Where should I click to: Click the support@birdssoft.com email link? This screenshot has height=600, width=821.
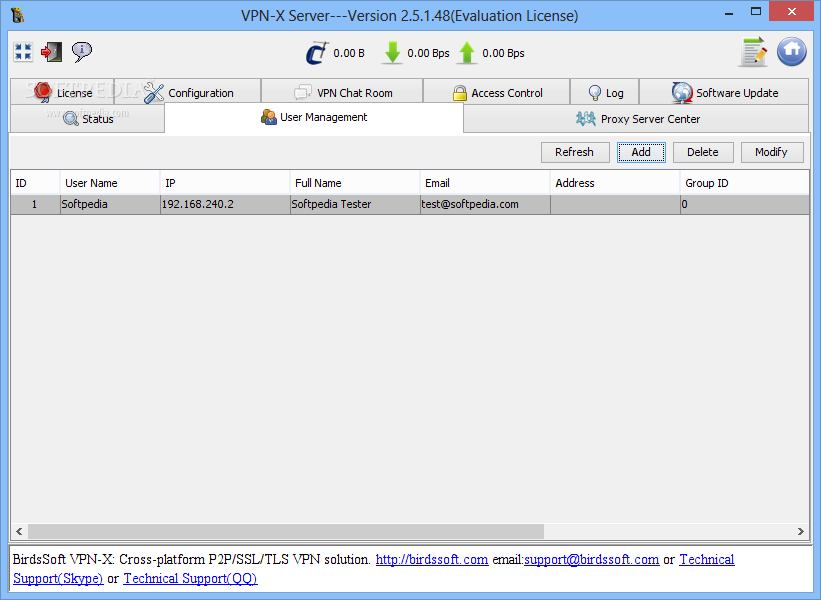pyautogui.click(x=592, y=560)
